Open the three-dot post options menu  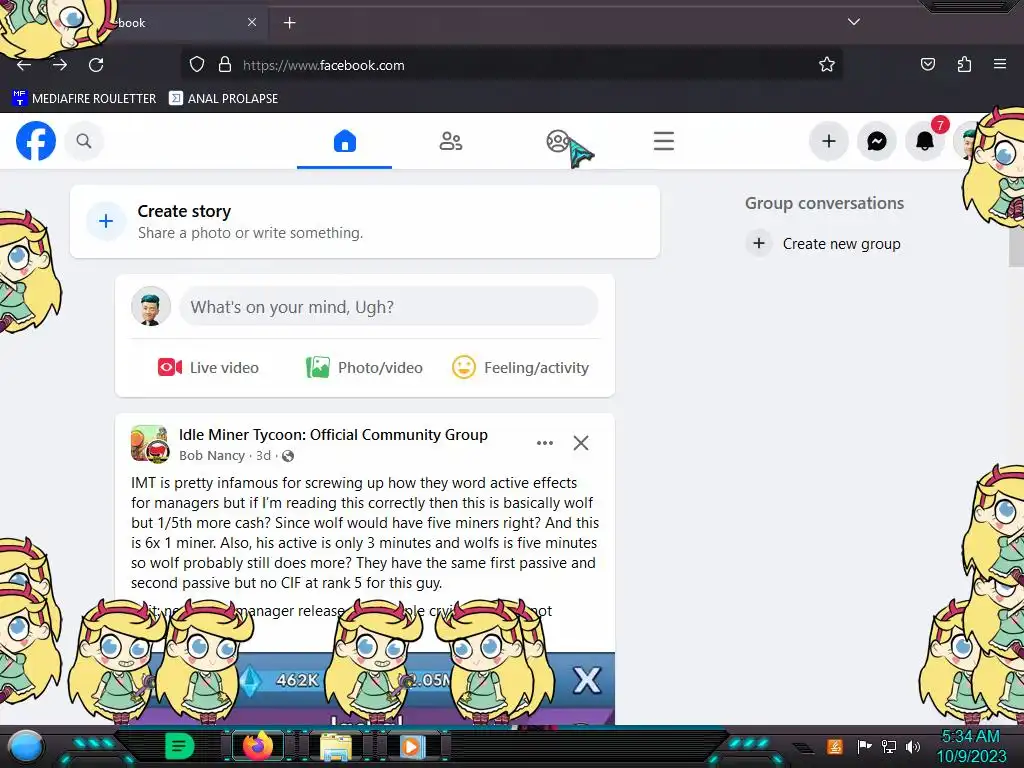pyautogui.click(x=545, y=443)
